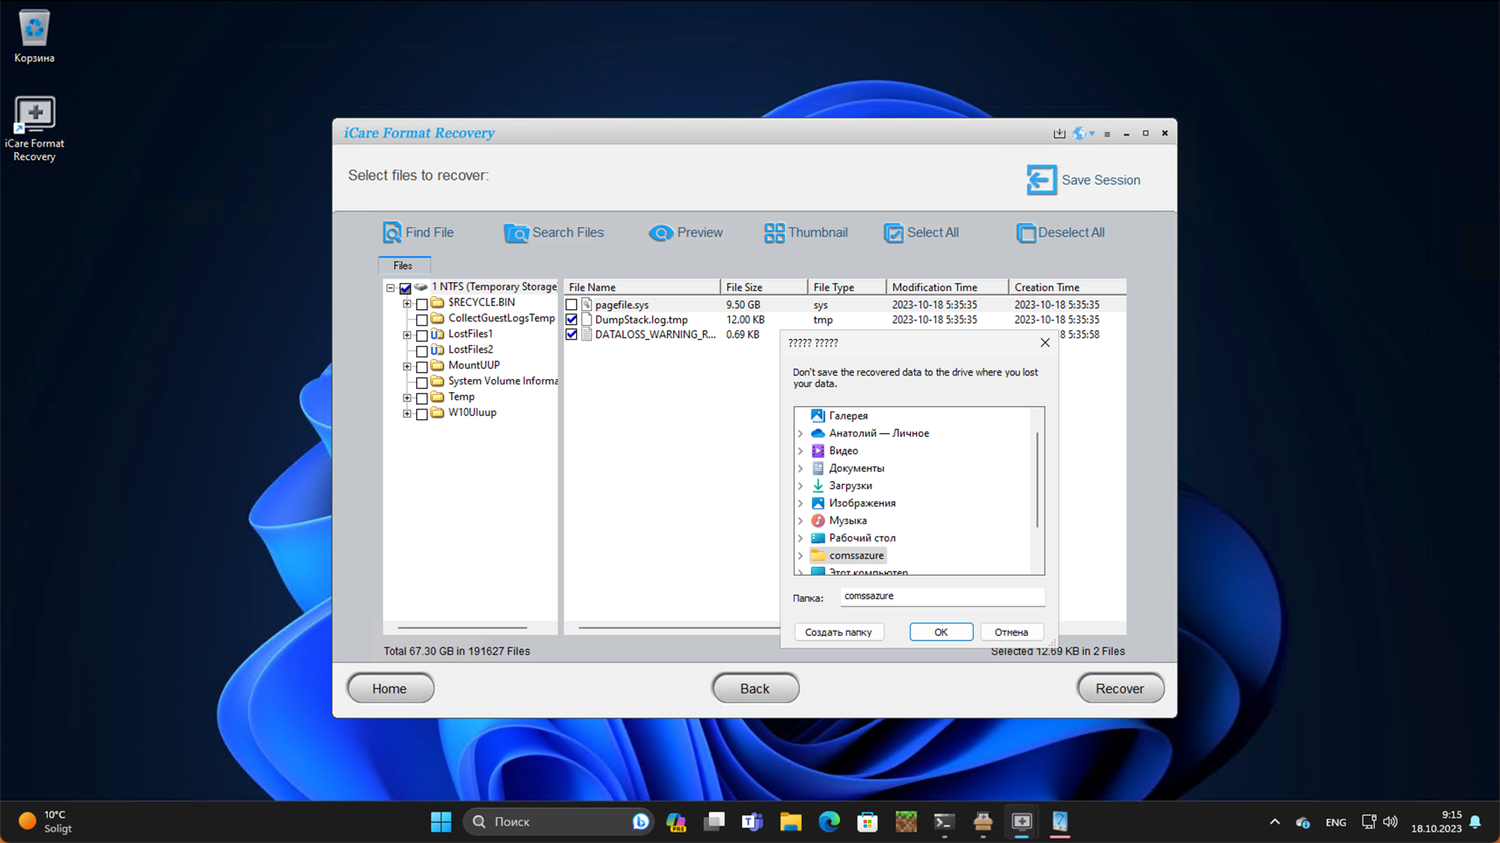The height and width of the screenshot is (843, 1500).
Task: Open the language globe icon in the title bar
Action: click(x=1080, y=133)
